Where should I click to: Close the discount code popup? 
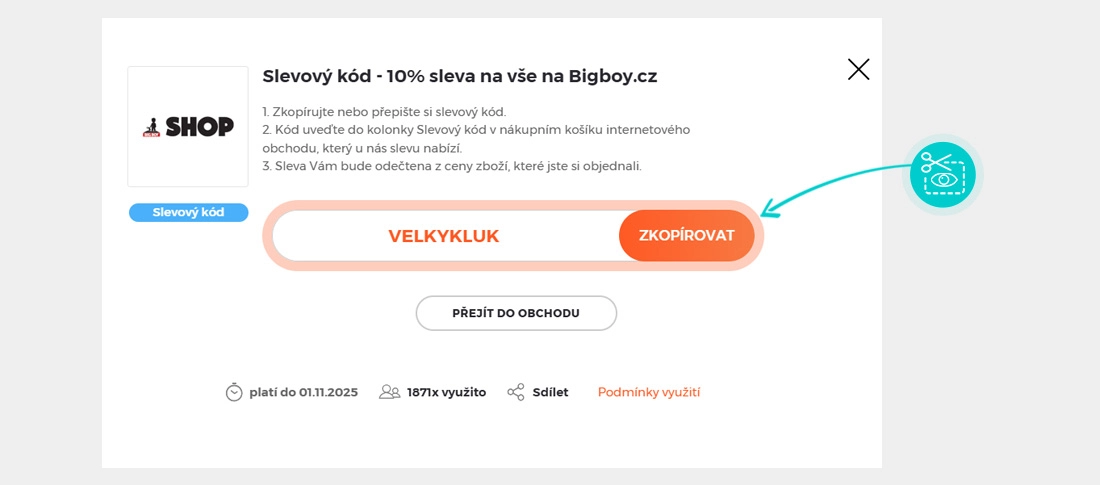pos(858,69)
